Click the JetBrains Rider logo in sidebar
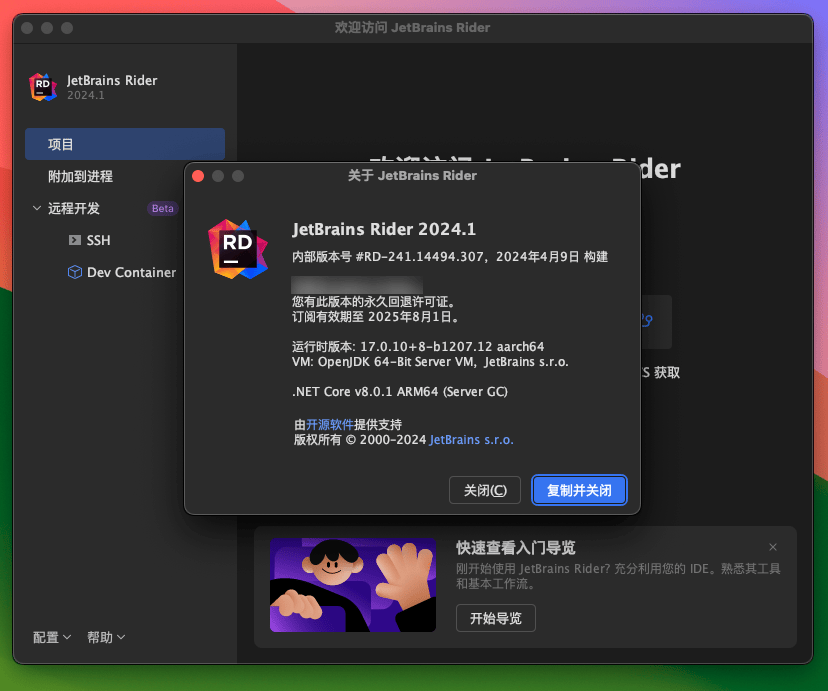This screenshot has width=828, height=691. (x=43, y=88)
